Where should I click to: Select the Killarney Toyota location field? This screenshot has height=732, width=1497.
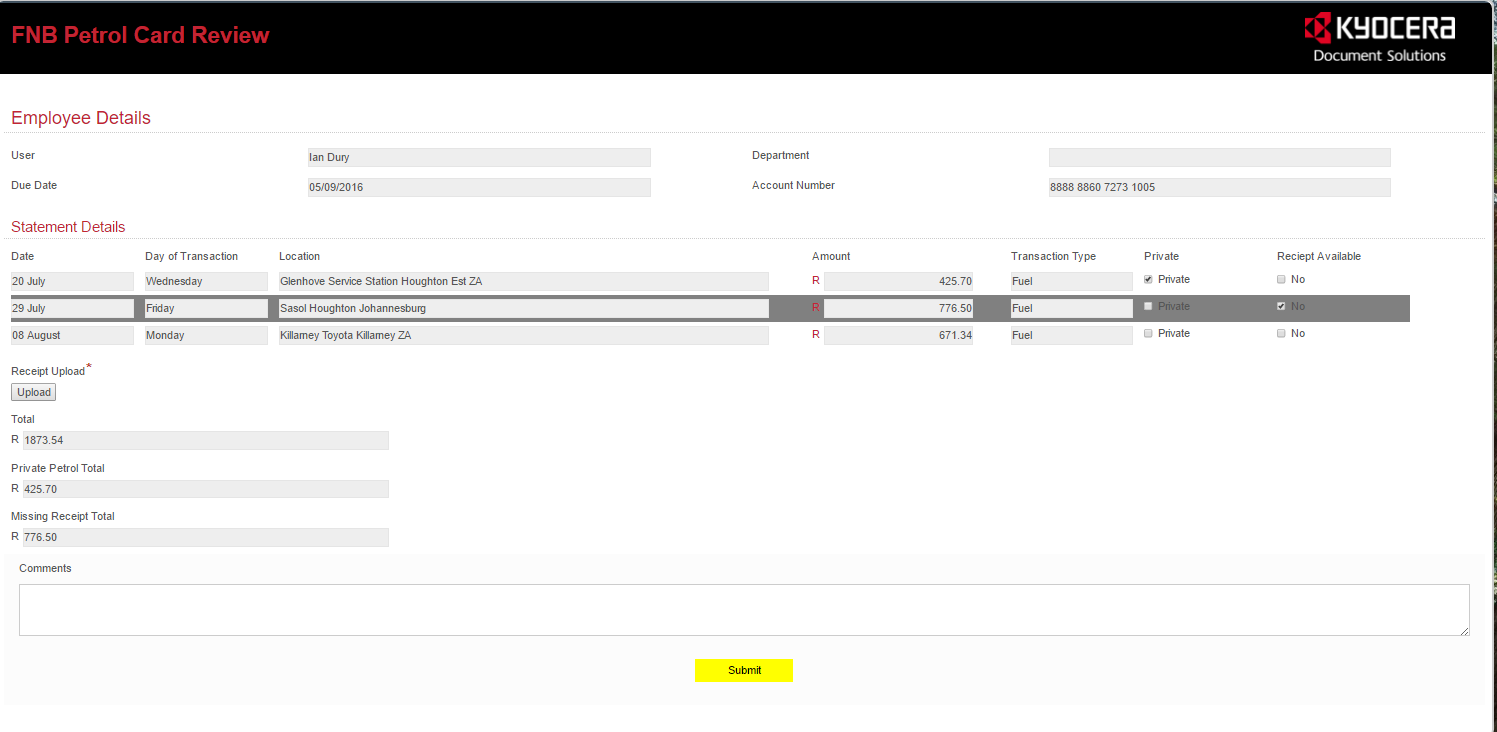pyautogui.click(x=523, y=335)
